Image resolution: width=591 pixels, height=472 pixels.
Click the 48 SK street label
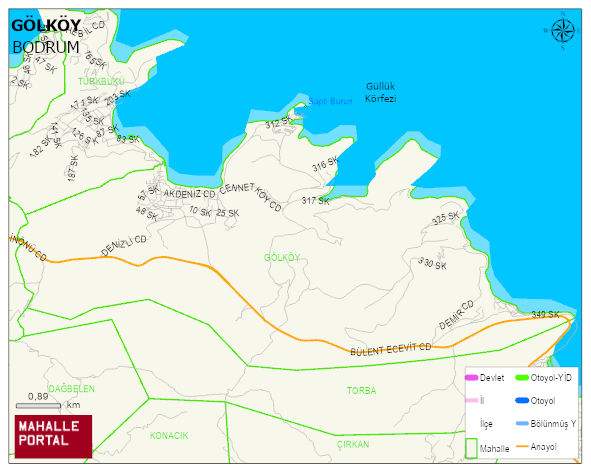147,213
